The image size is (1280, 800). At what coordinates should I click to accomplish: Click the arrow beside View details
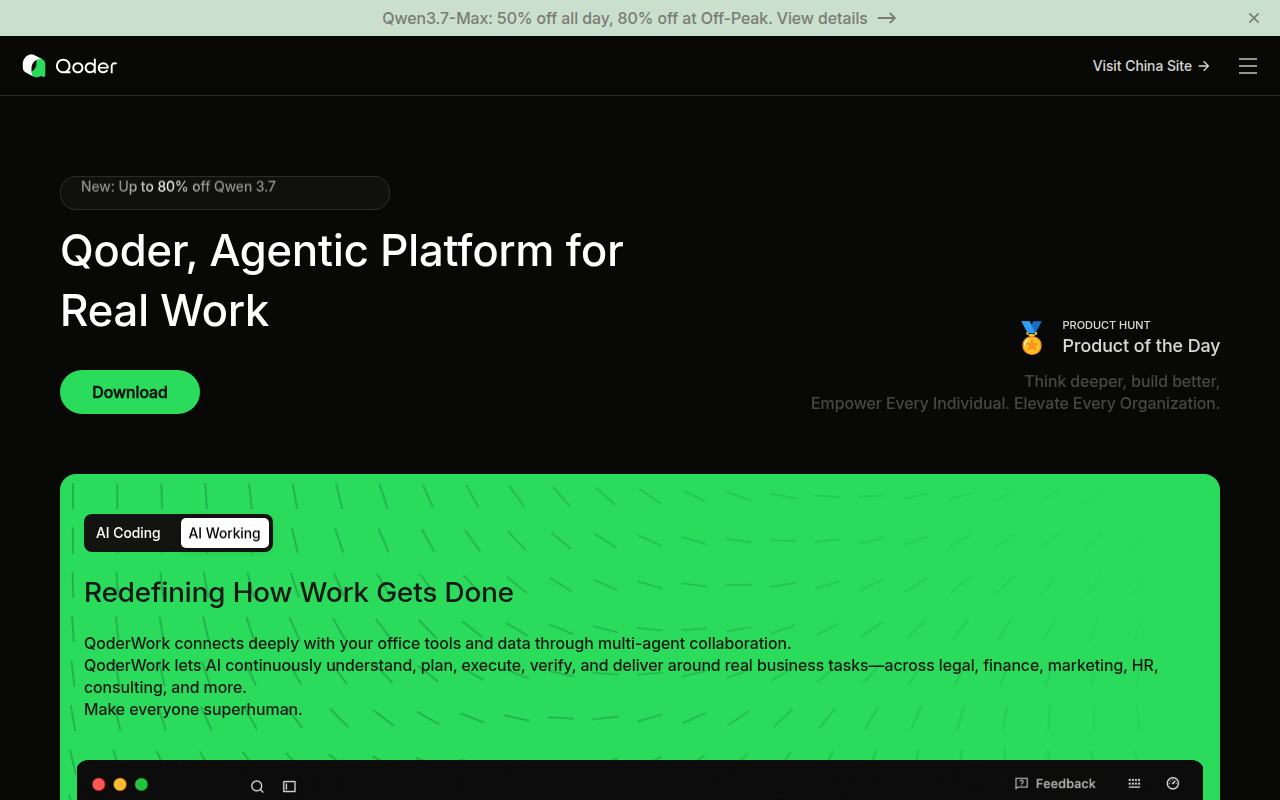(x=887, y=18)
